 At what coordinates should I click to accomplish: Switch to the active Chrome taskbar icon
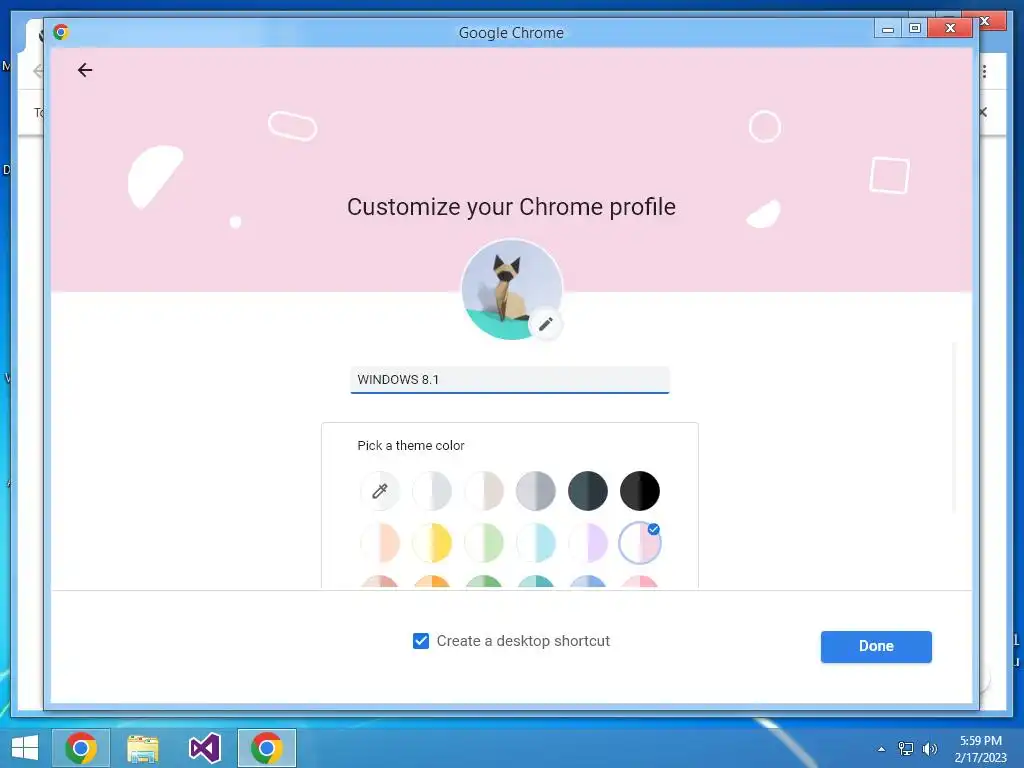pyautogui.click(x=266, y=748)
